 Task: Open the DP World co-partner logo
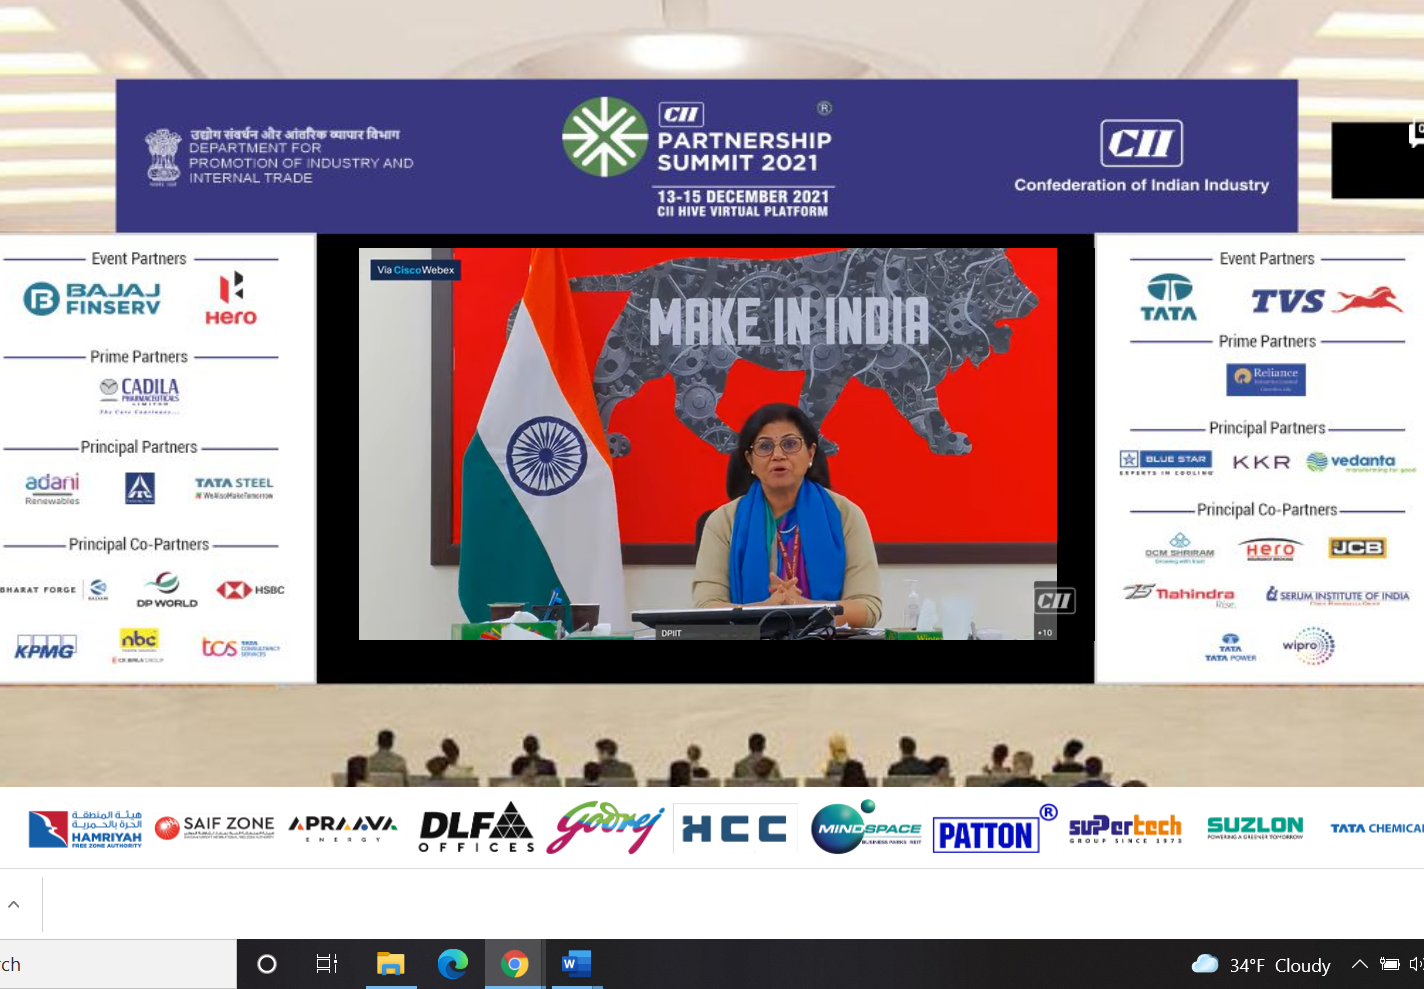coord(167,590)
